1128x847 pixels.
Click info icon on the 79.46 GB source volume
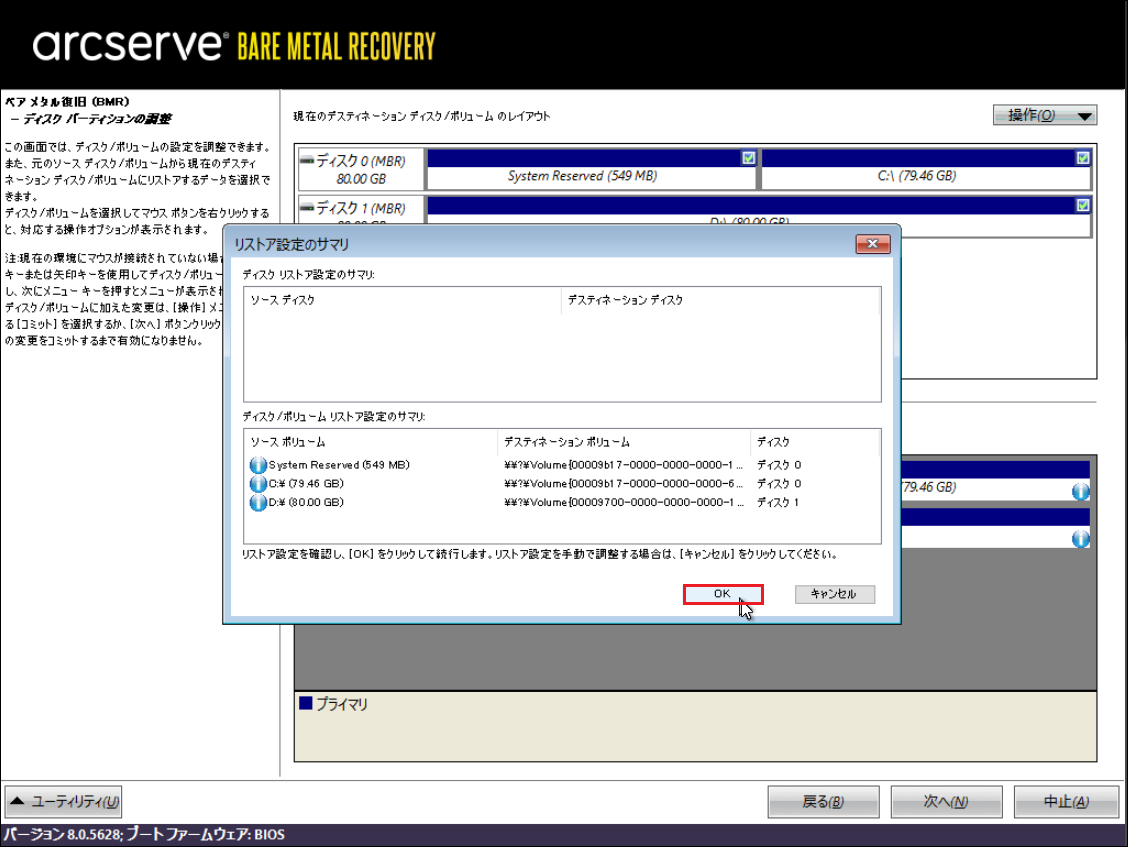1080,491
